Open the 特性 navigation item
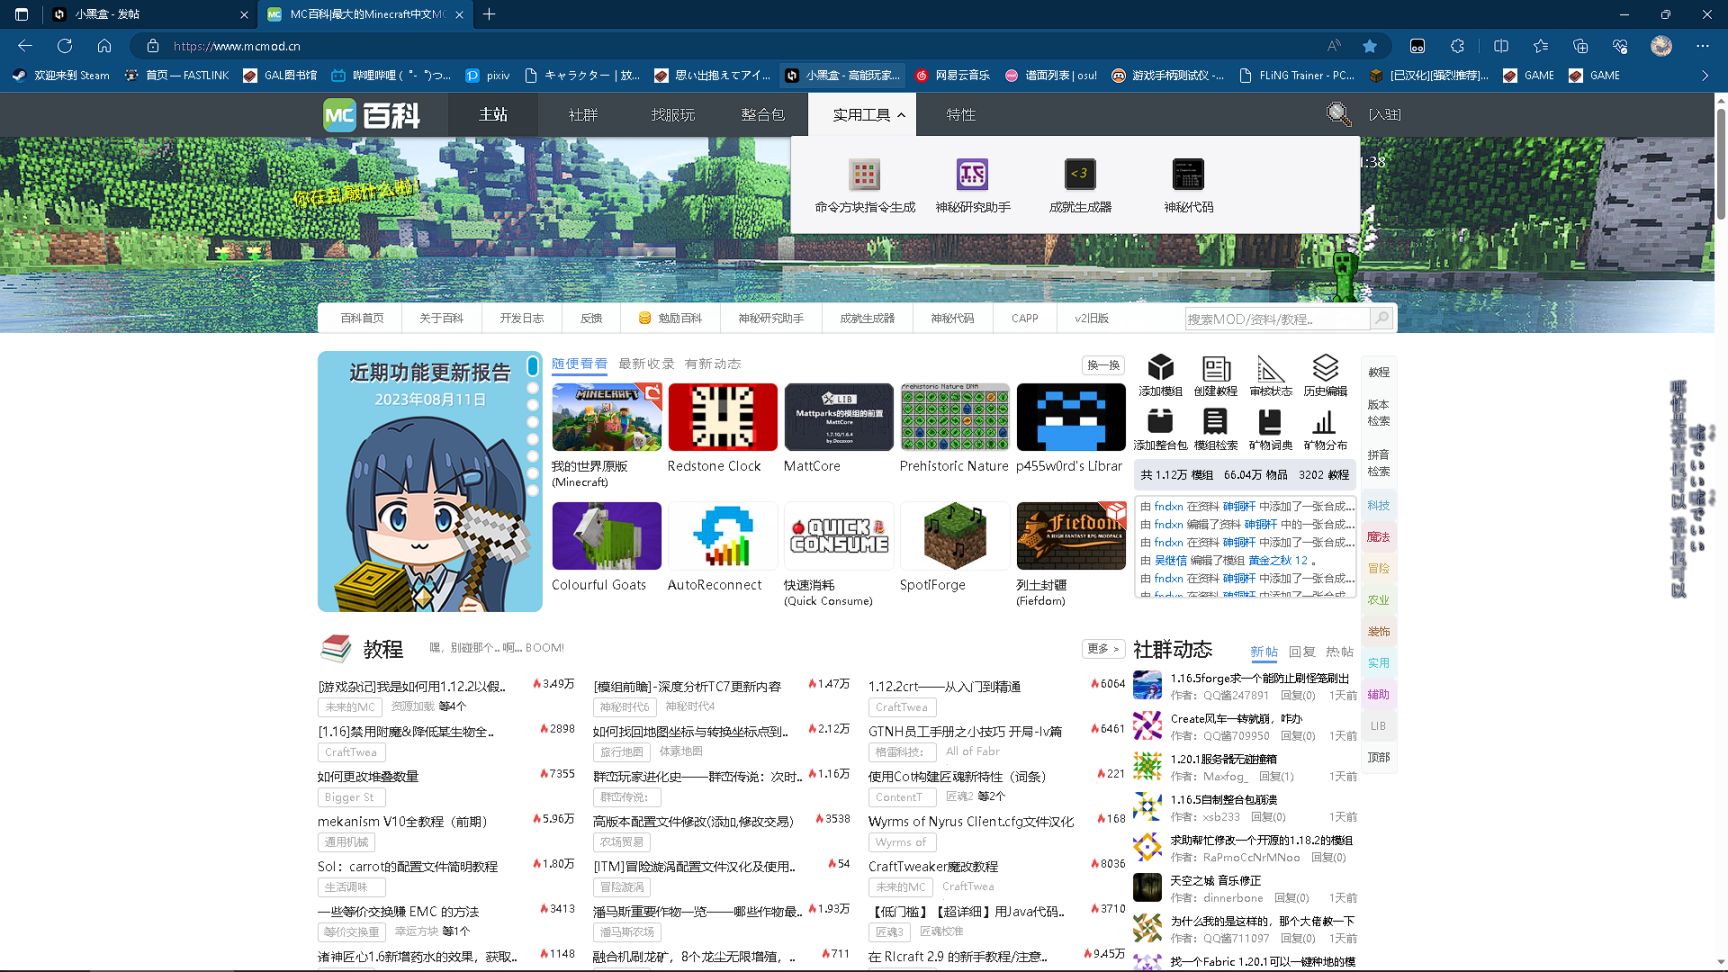The width and height of the screenshot is (1728, 972). click(x=961, y=115)
